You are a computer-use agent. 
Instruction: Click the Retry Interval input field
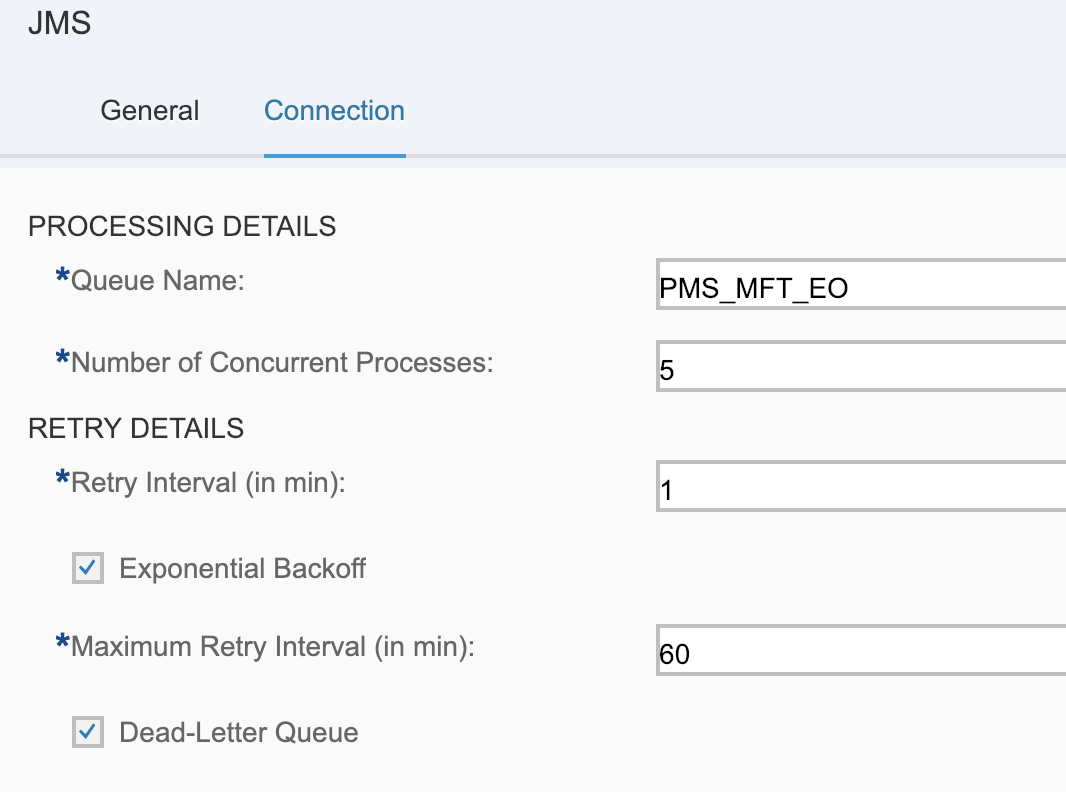(x=861, y=486)
